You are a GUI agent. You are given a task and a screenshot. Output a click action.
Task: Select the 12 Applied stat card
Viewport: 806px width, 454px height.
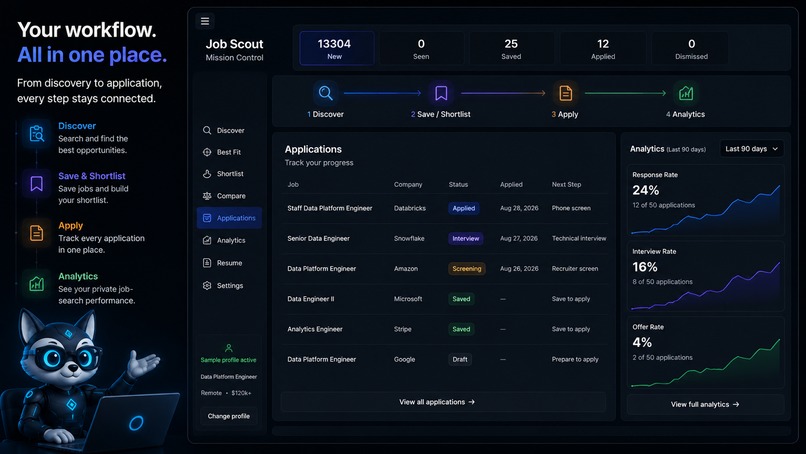tap(603, 48)
